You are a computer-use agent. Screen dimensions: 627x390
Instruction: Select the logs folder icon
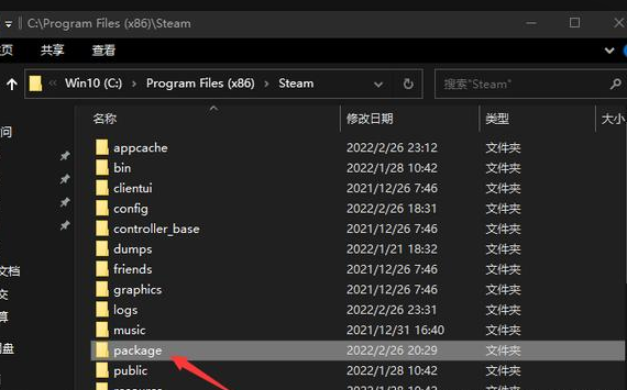102,310
